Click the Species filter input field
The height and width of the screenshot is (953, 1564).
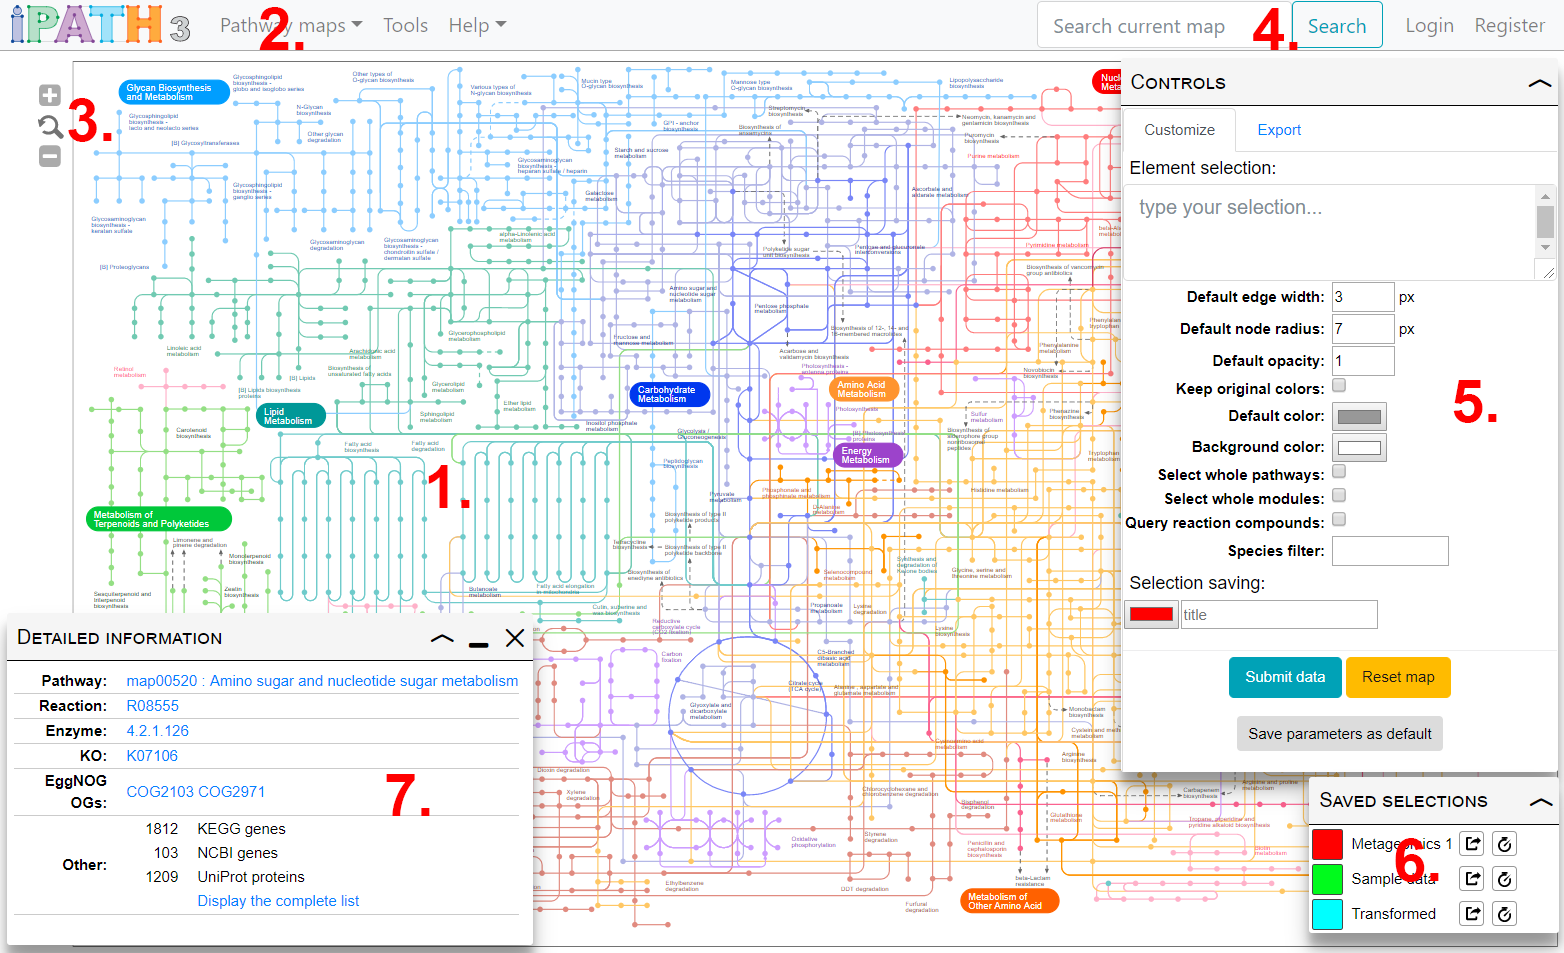click(x=1389, y=551)
